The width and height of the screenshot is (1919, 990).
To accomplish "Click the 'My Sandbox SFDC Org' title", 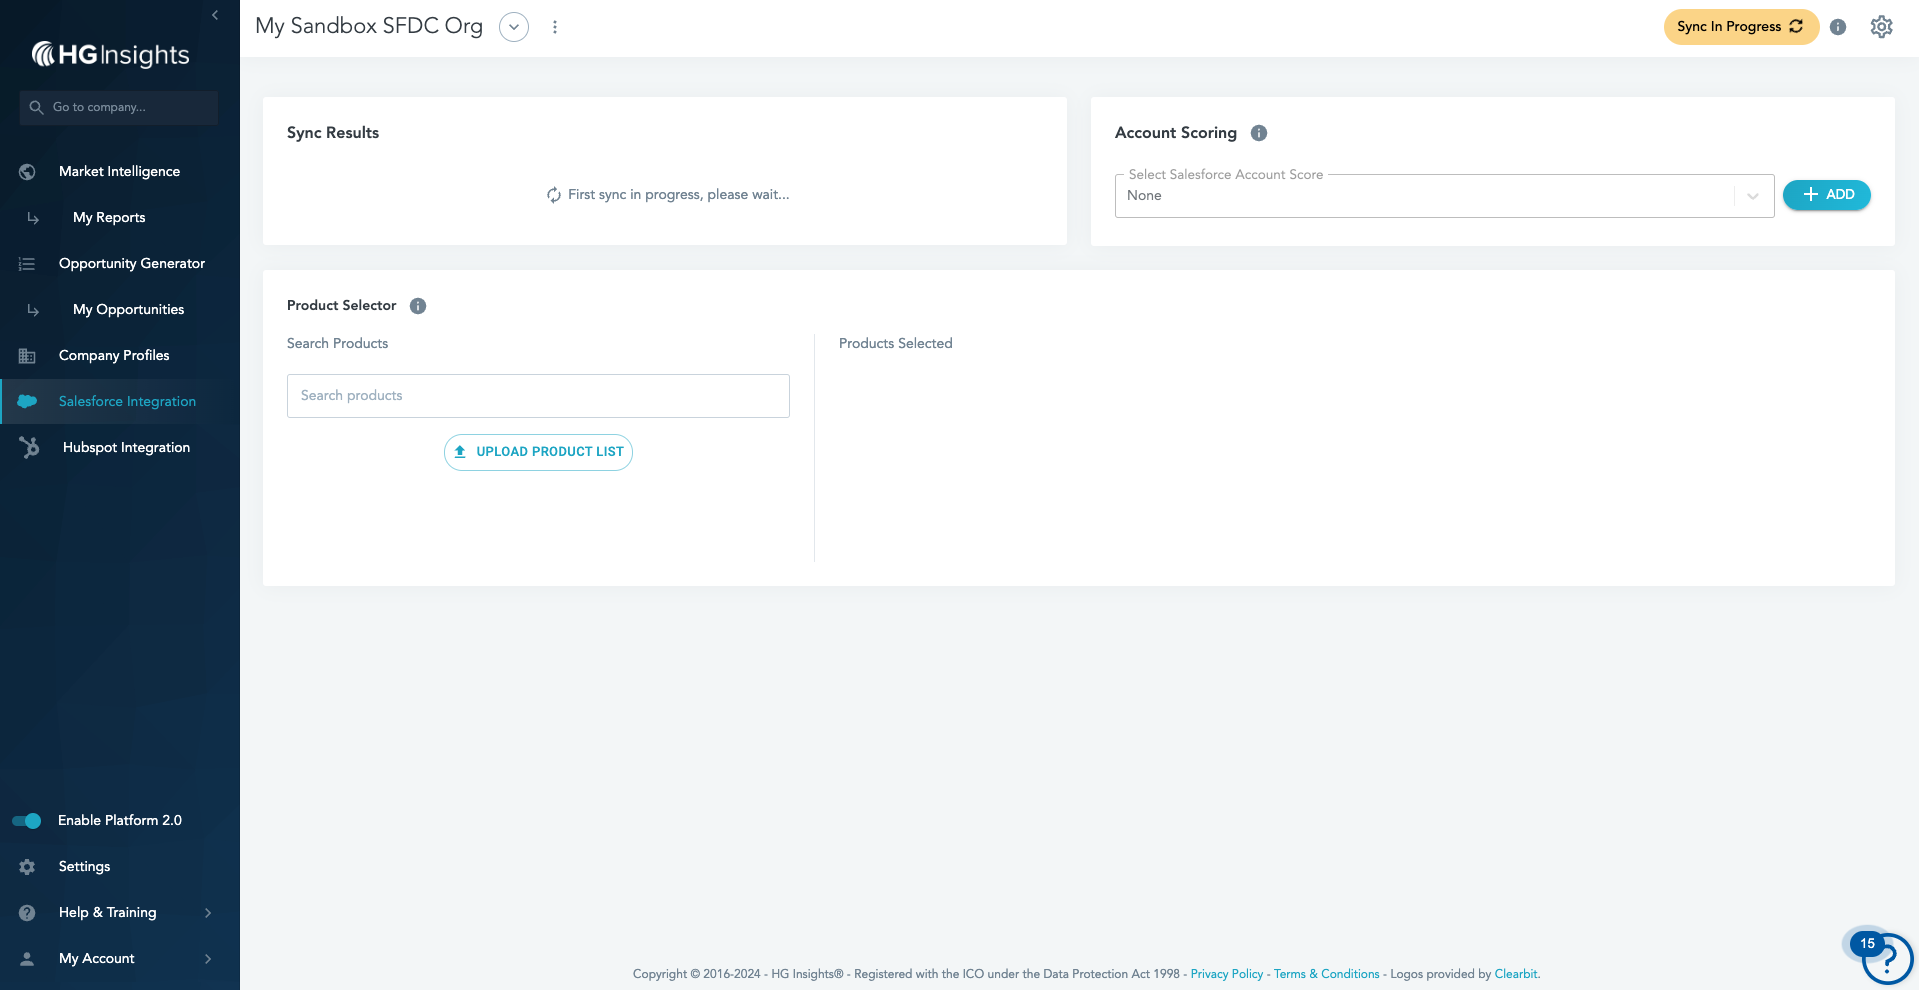I will 369,26.
